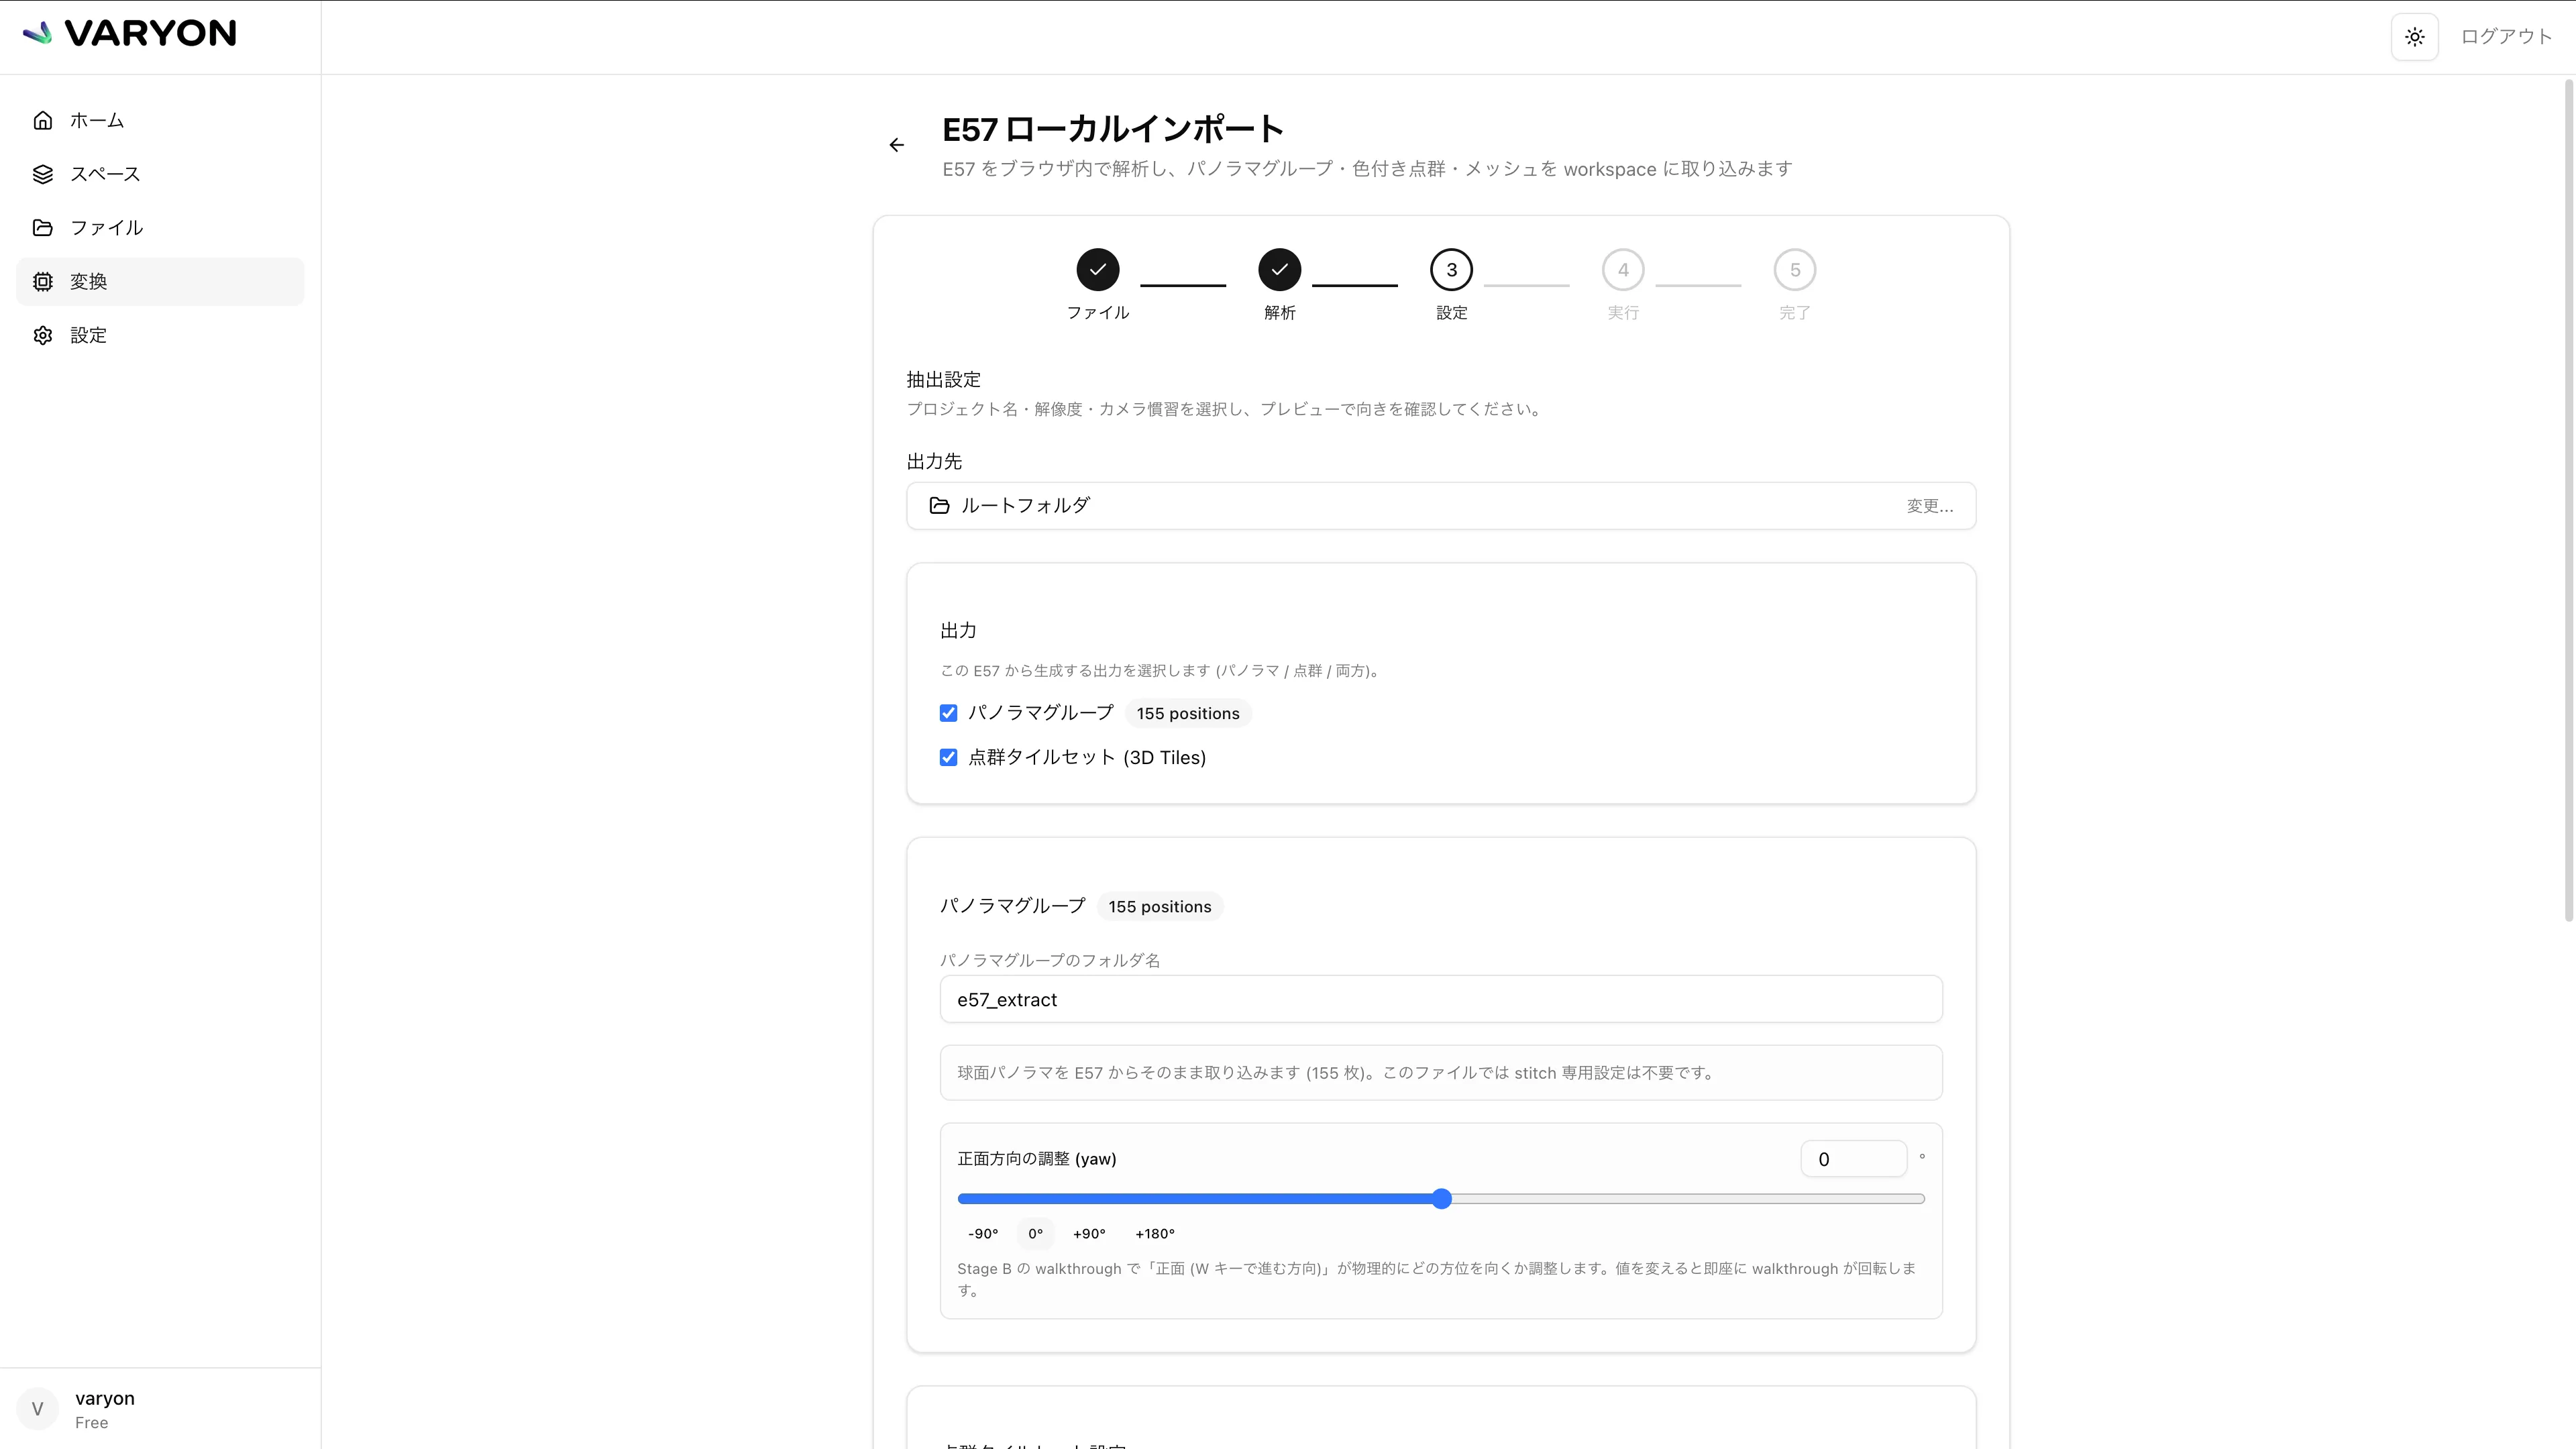Click the 正面方向の調整 (yaw) label
Image resolution: width=2576 pixels, height=1449 pixels.
[1037, 1159]
